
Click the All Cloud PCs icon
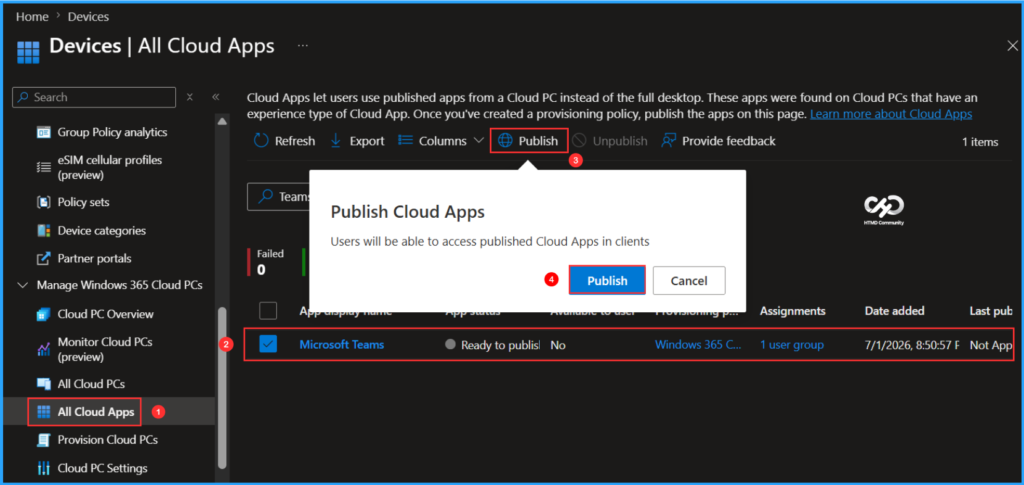coord(43,384)
